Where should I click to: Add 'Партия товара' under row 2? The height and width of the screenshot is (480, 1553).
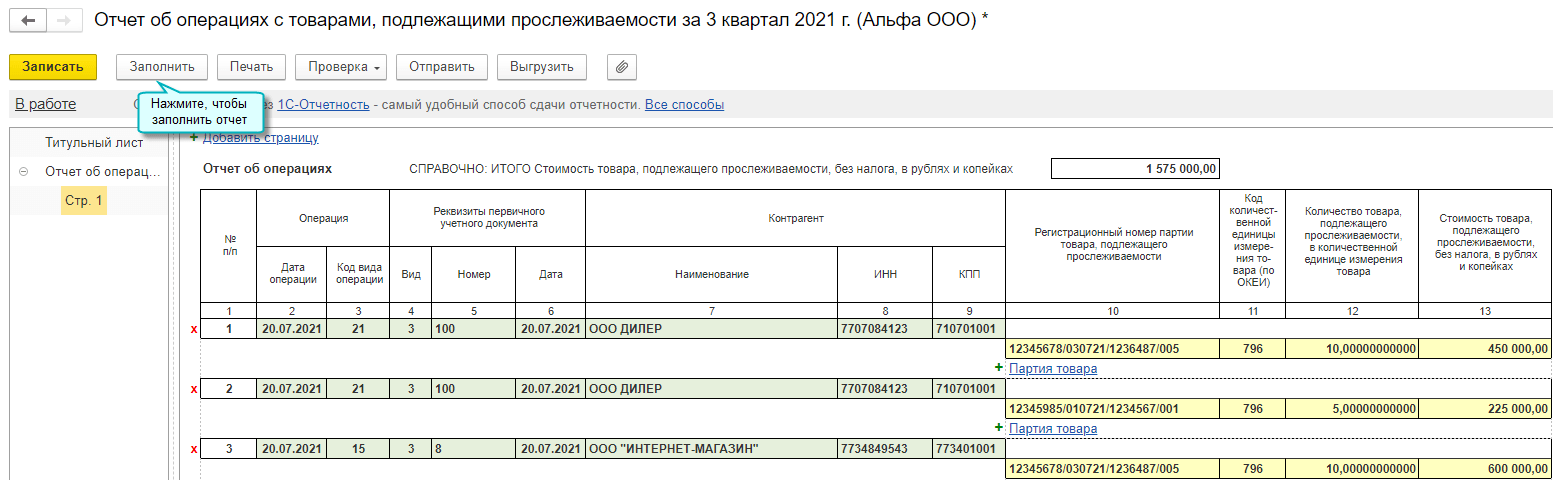(x=1053, y=428)
